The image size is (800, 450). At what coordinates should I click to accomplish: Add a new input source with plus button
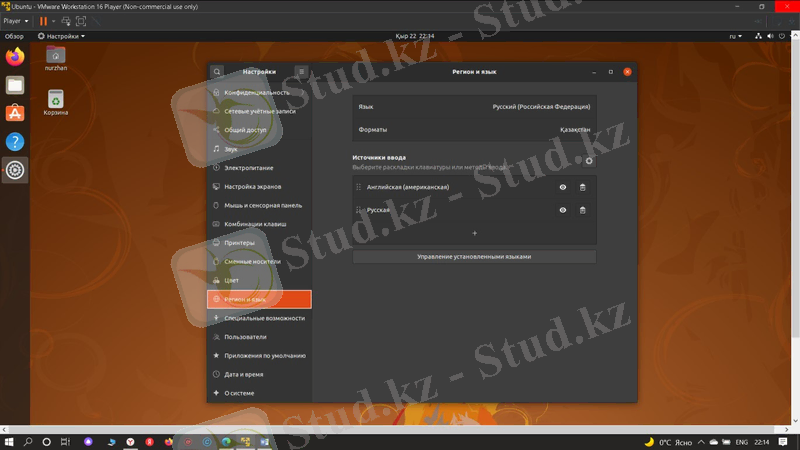pos(474,233)
